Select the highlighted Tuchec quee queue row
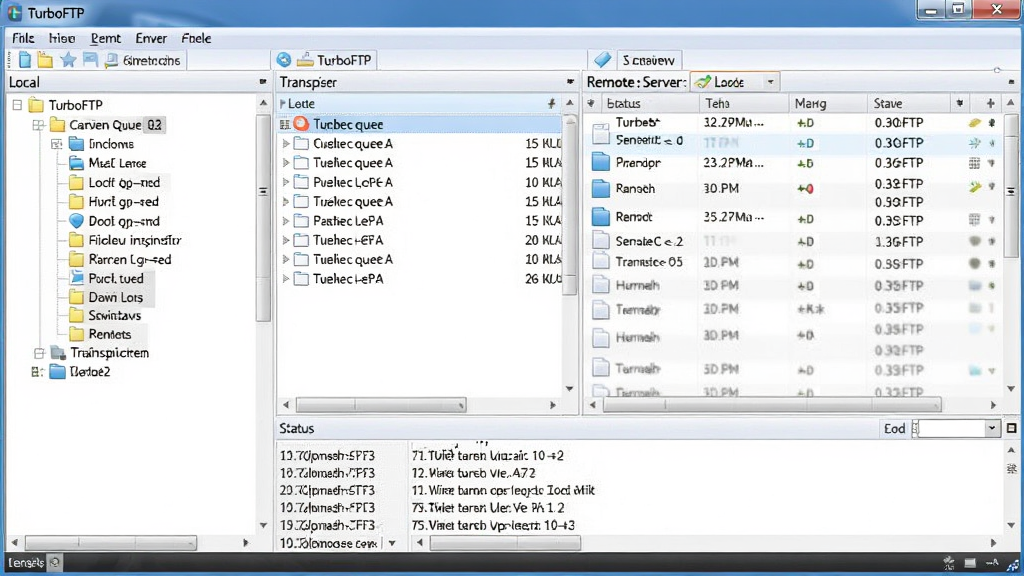 click(419, 124)
